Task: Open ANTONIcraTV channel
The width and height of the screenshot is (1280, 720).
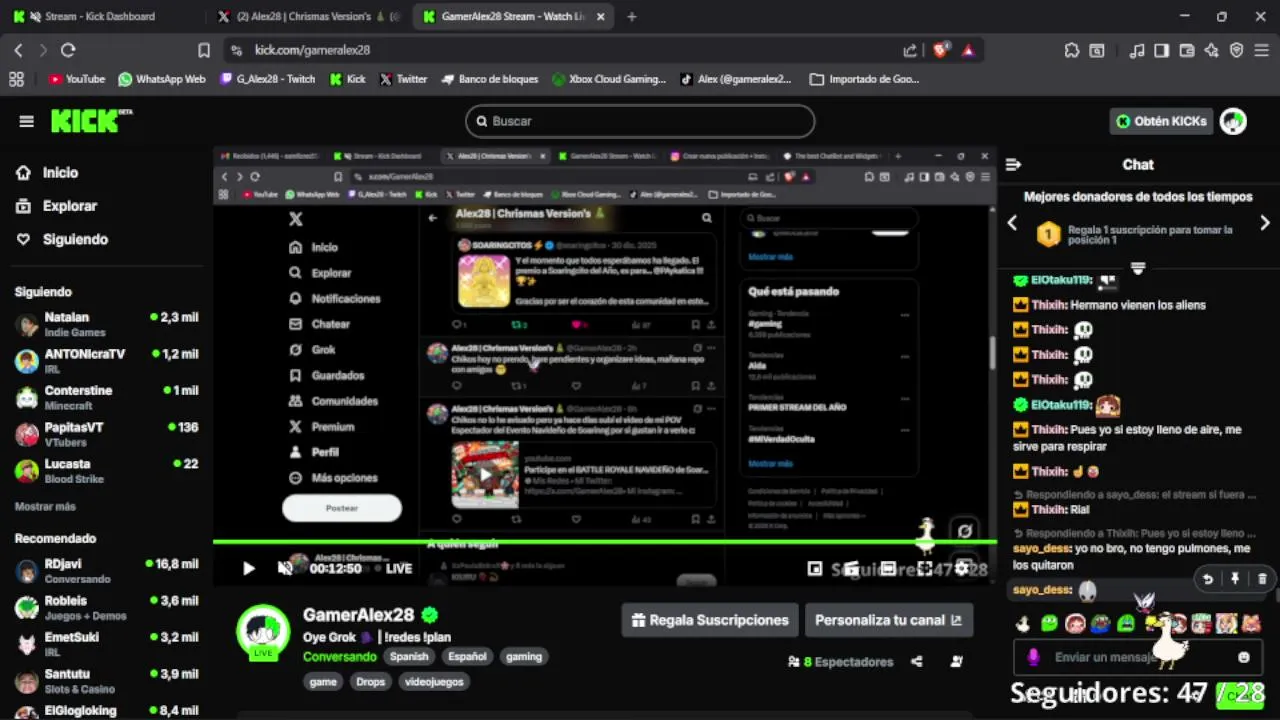Action: (x=106, y=361)
